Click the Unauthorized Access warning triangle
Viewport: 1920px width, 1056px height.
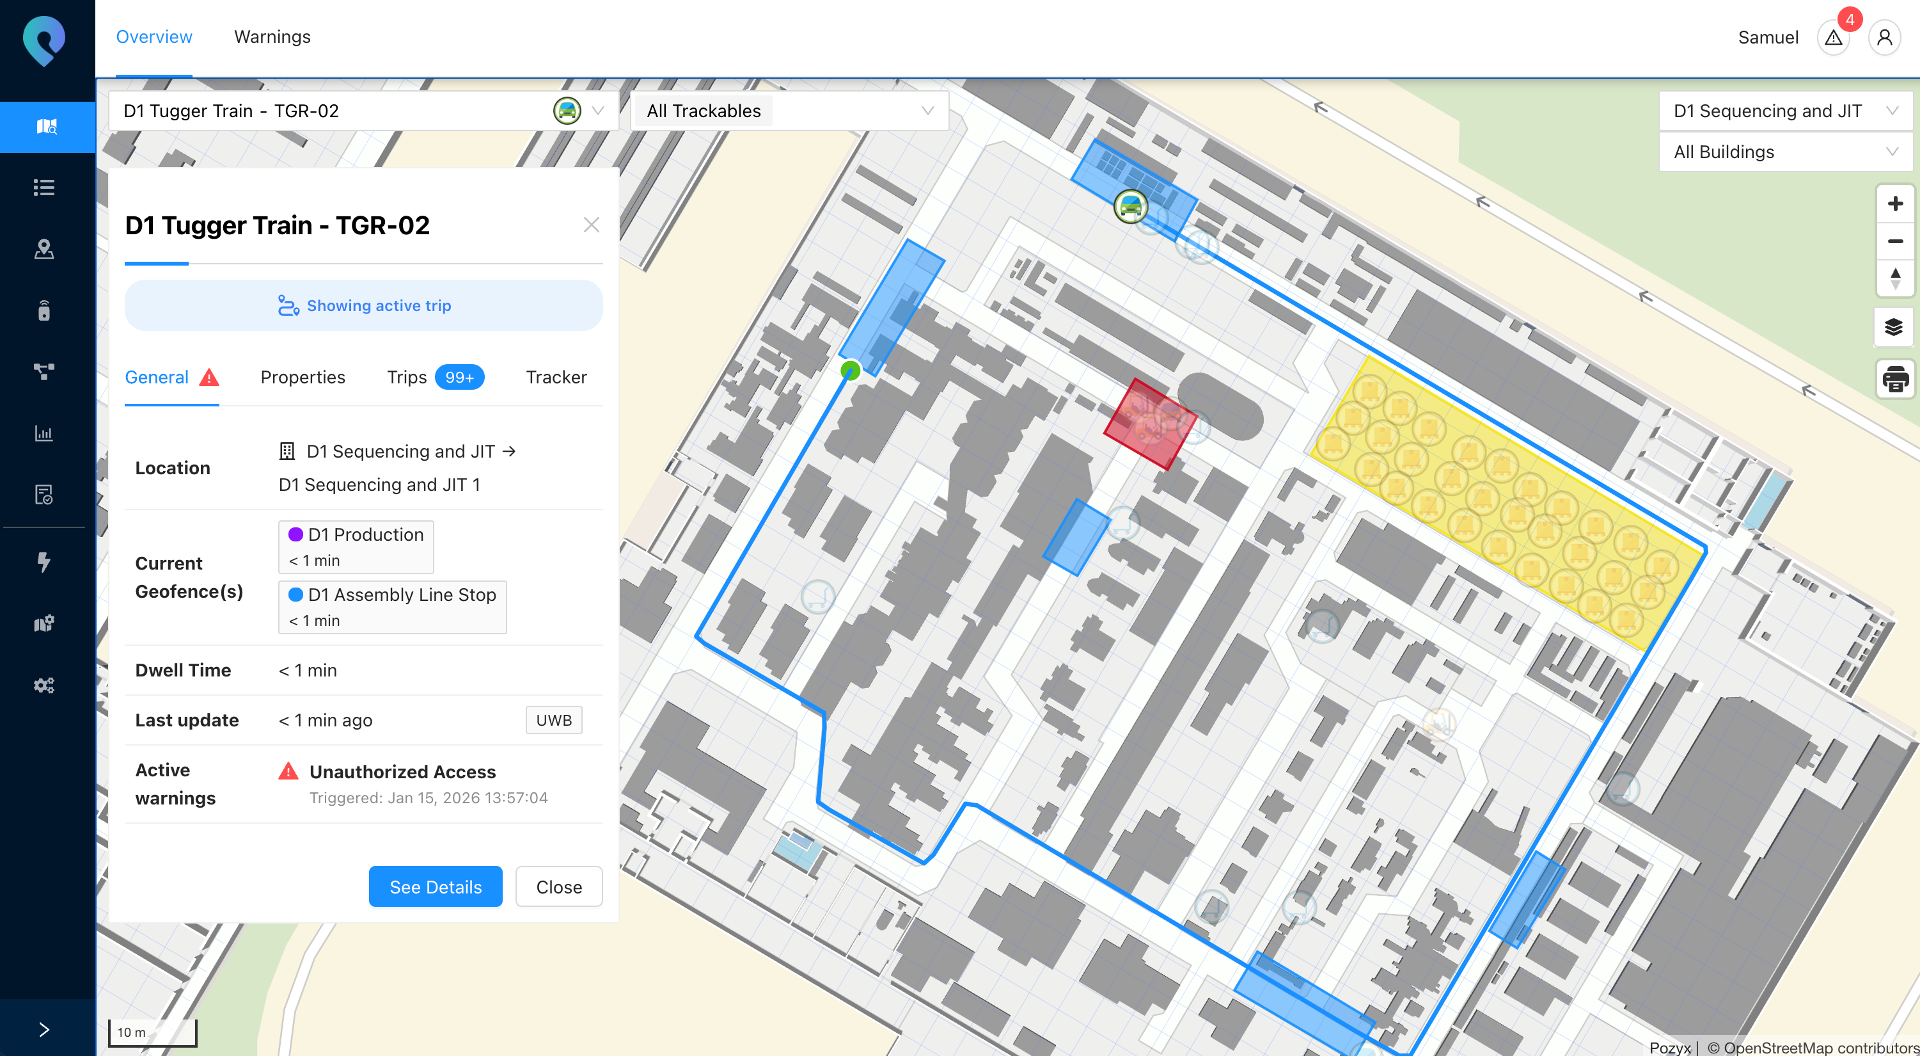(288, 771)
